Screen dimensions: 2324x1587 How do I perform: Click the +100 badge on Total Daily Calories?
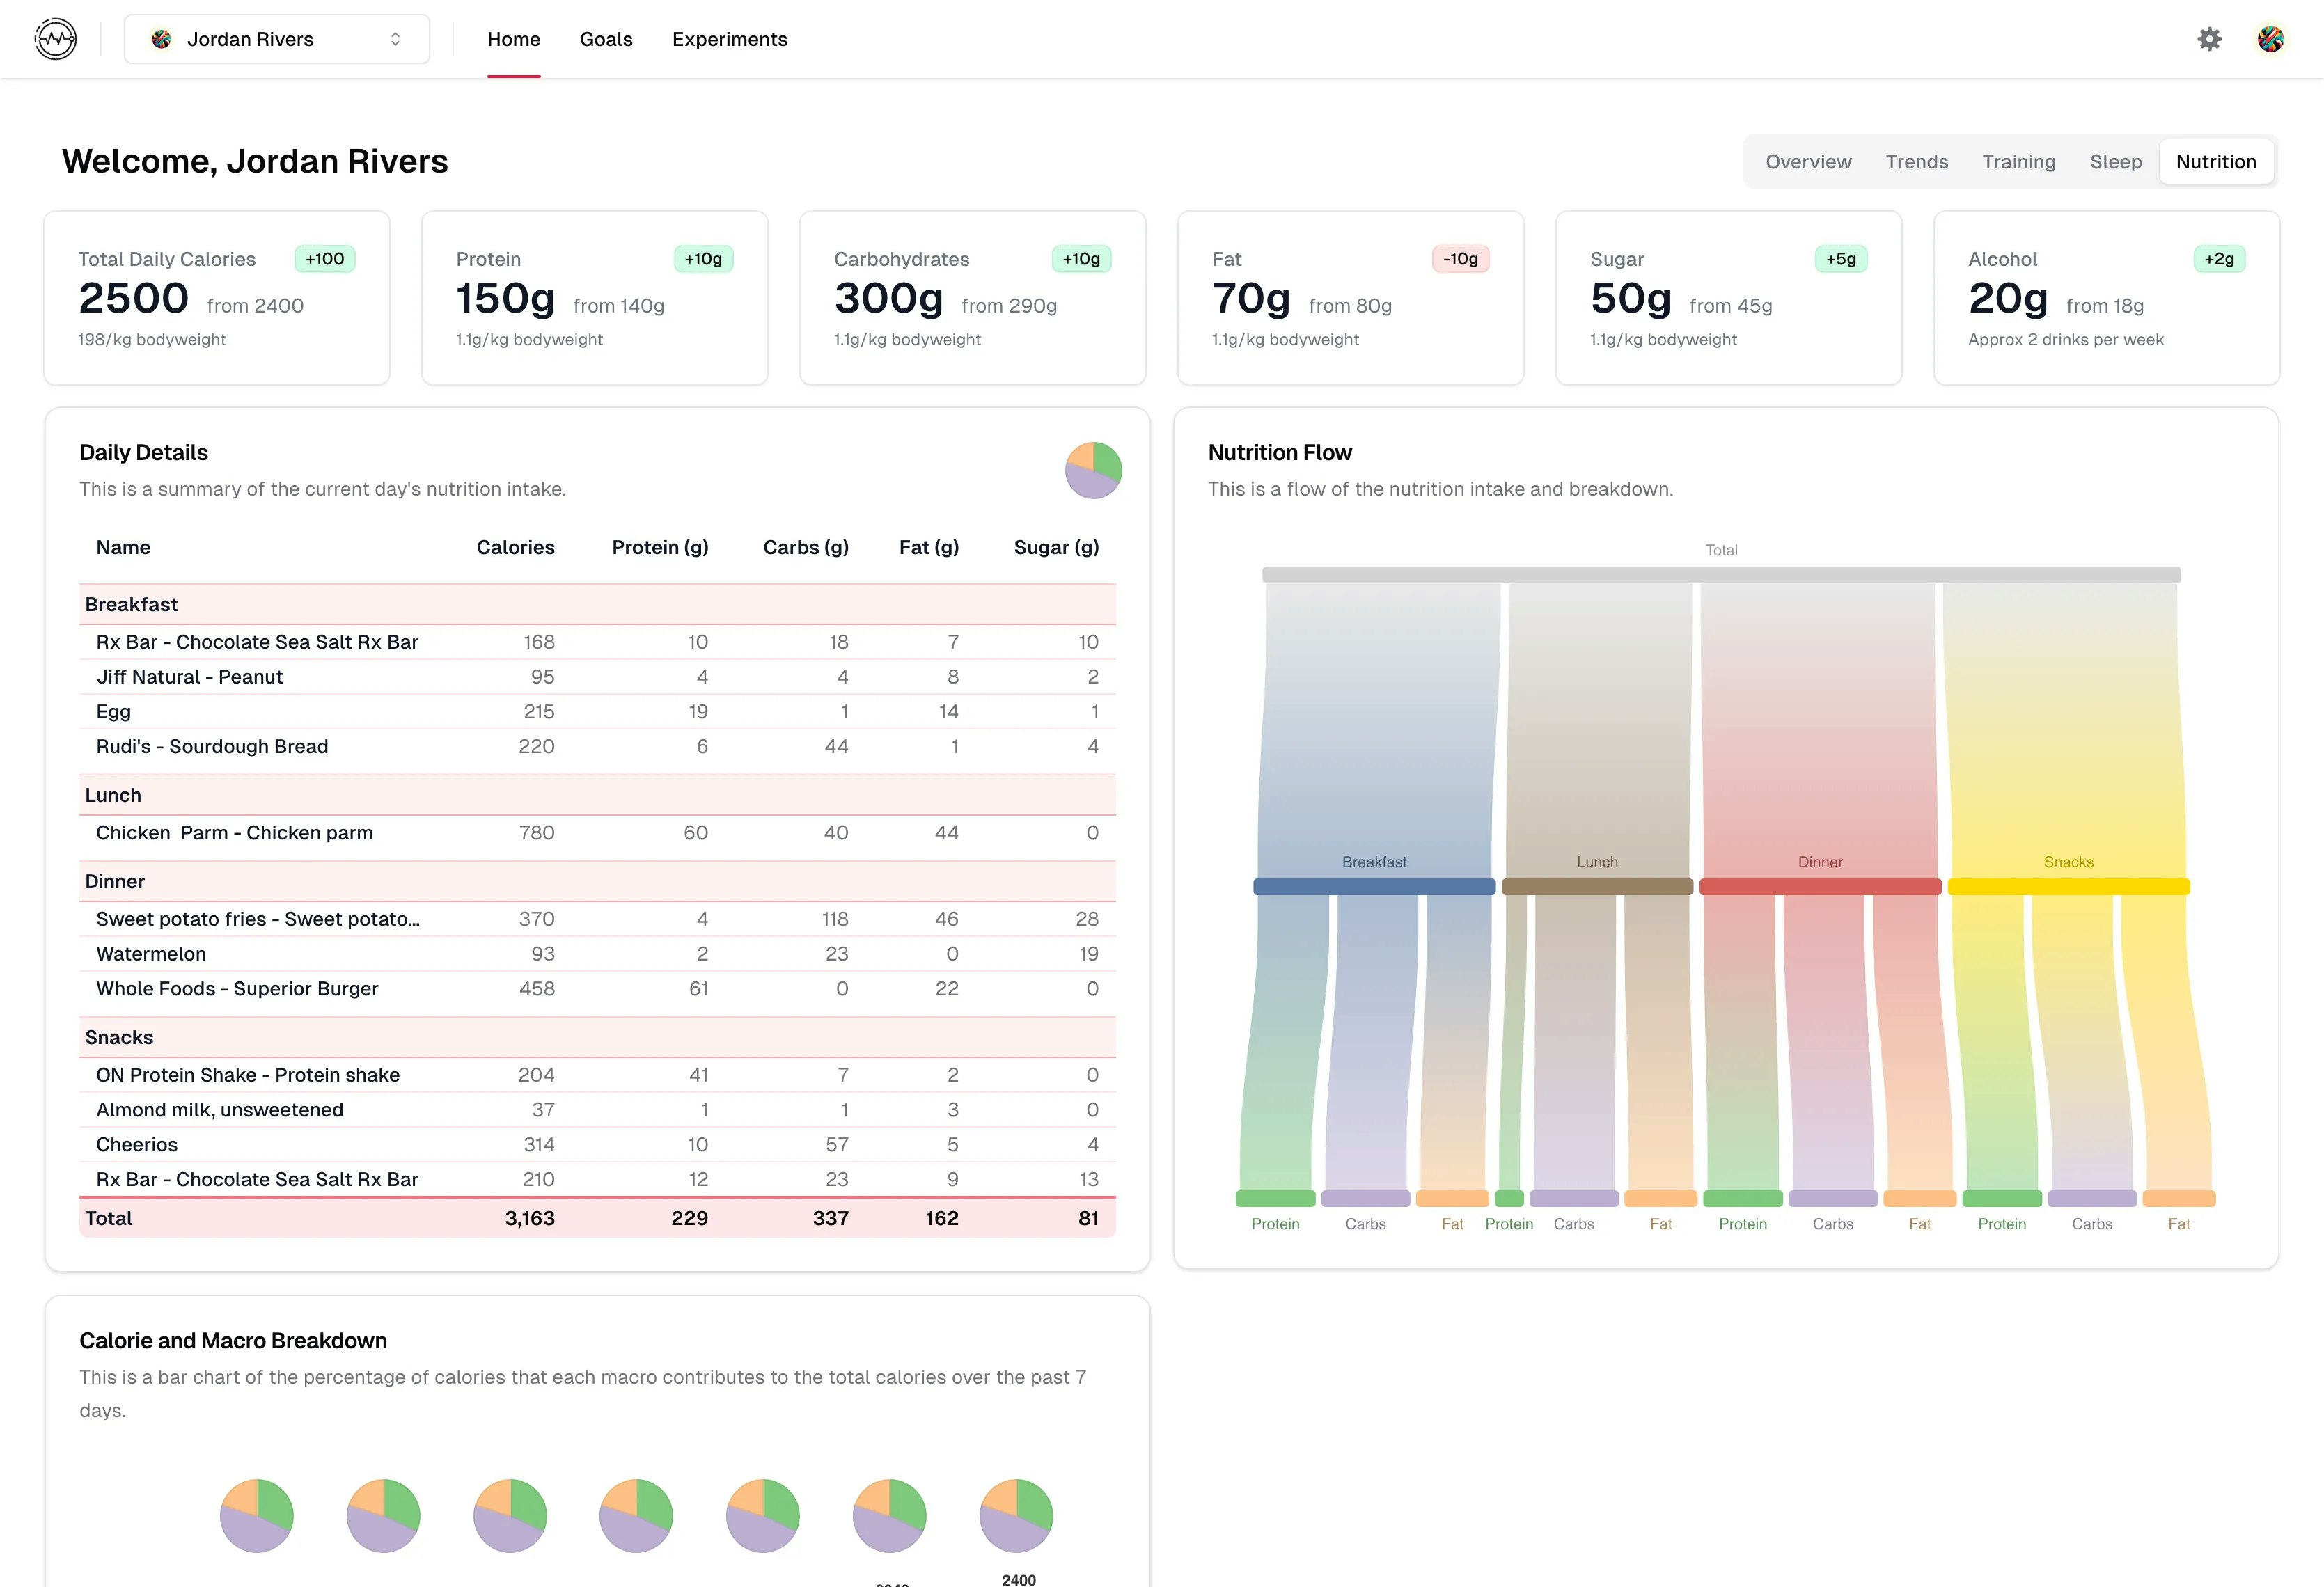(x=325, y=259)
